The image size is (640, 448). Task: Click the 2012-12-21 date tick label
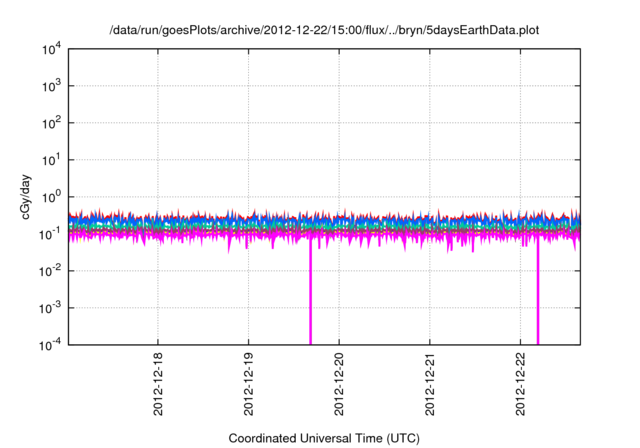point(430,384)
